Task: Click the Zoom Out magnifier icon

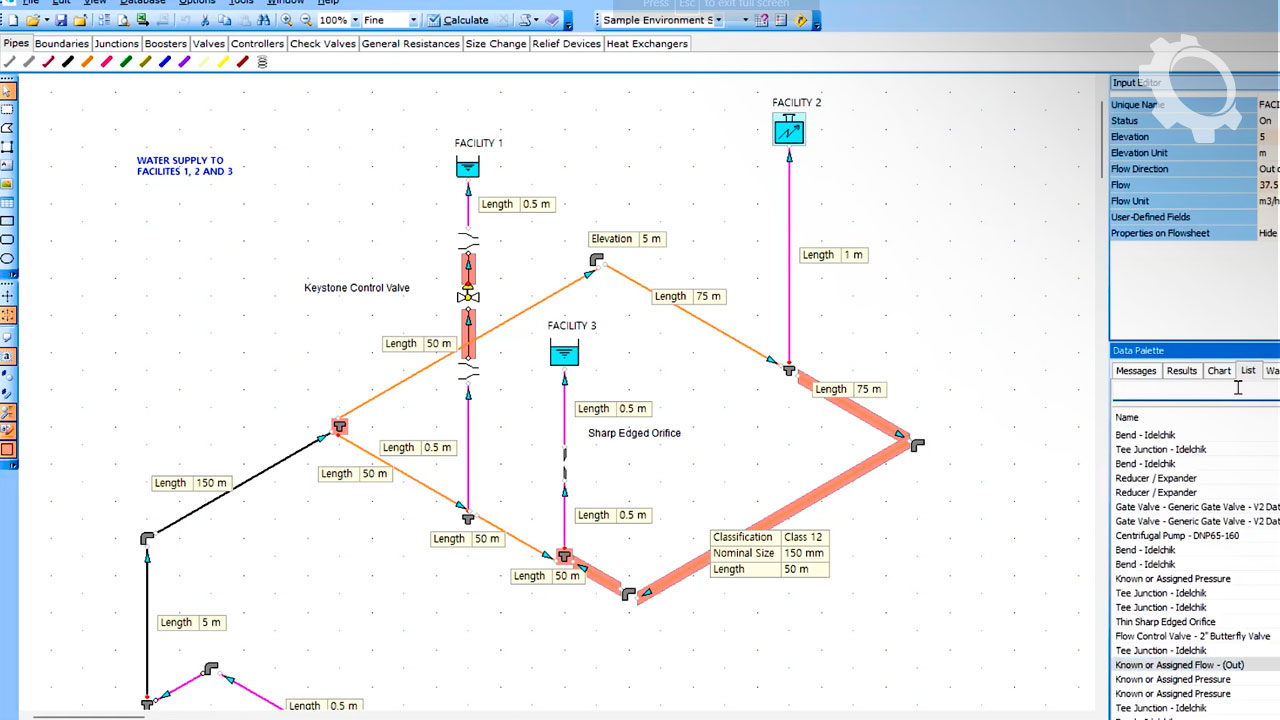Action: tap(306, 20)
